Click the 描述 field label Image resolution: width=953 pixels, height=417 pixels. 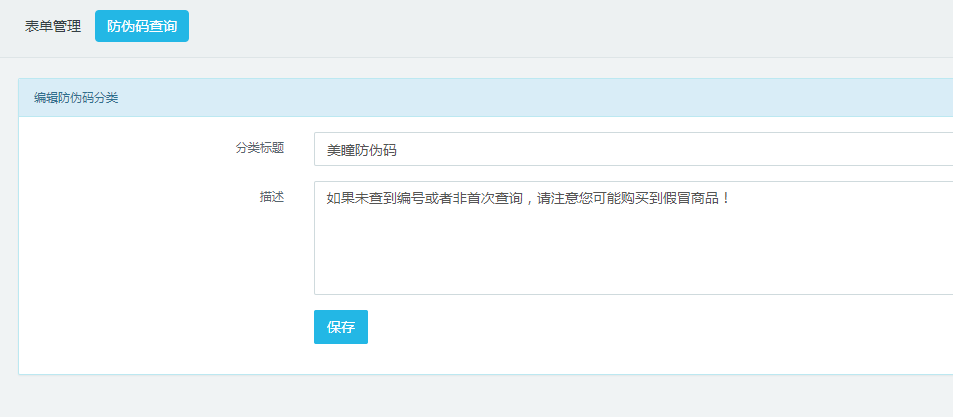[x=271, y=197]
